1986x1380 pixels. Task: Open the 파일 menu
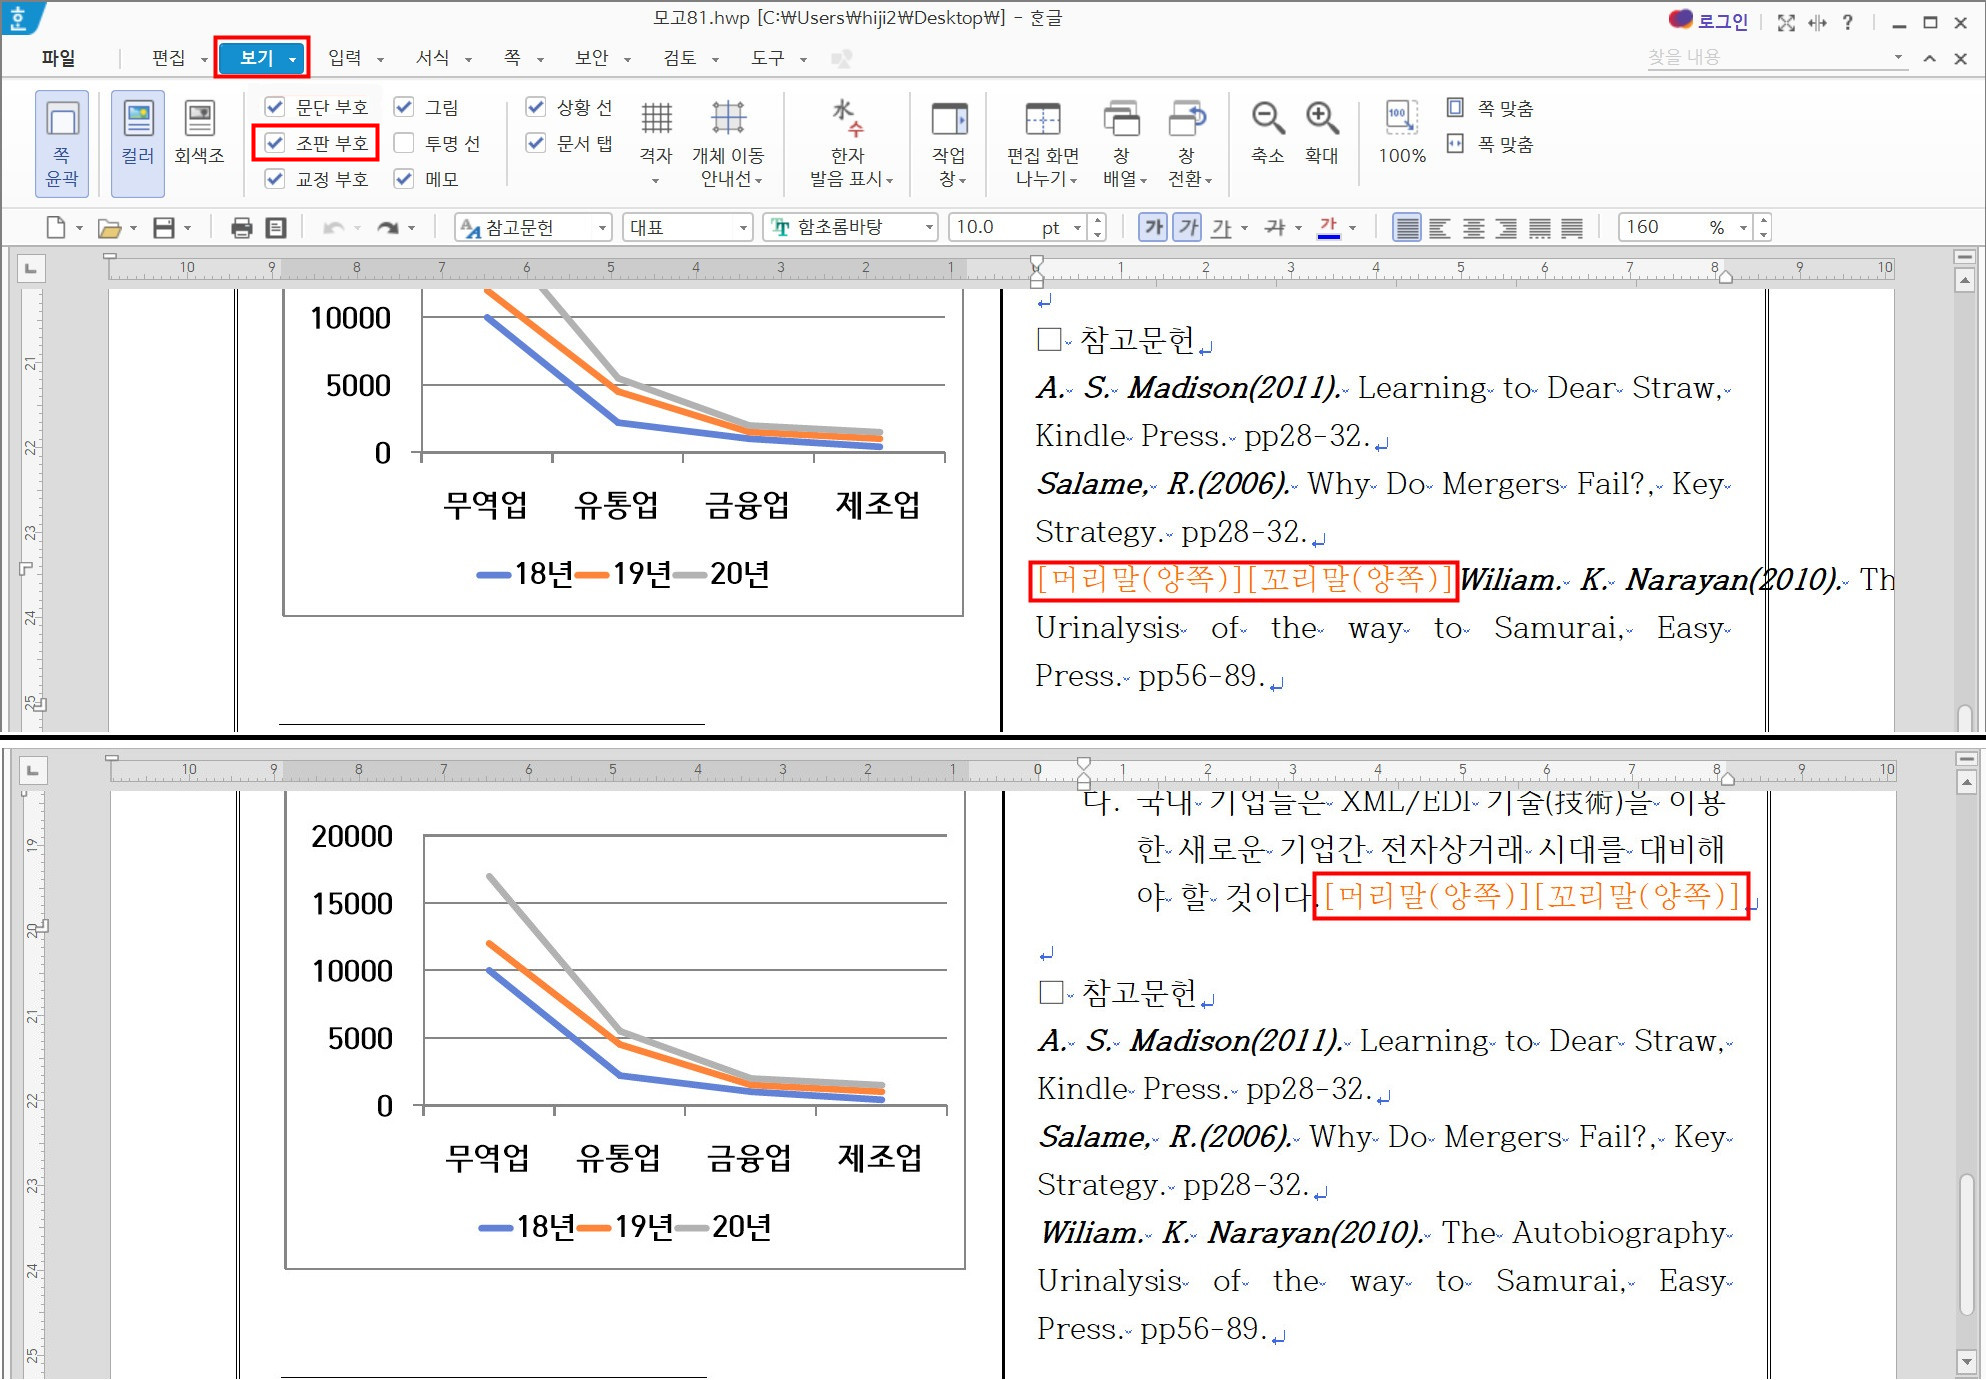point(58,58)
